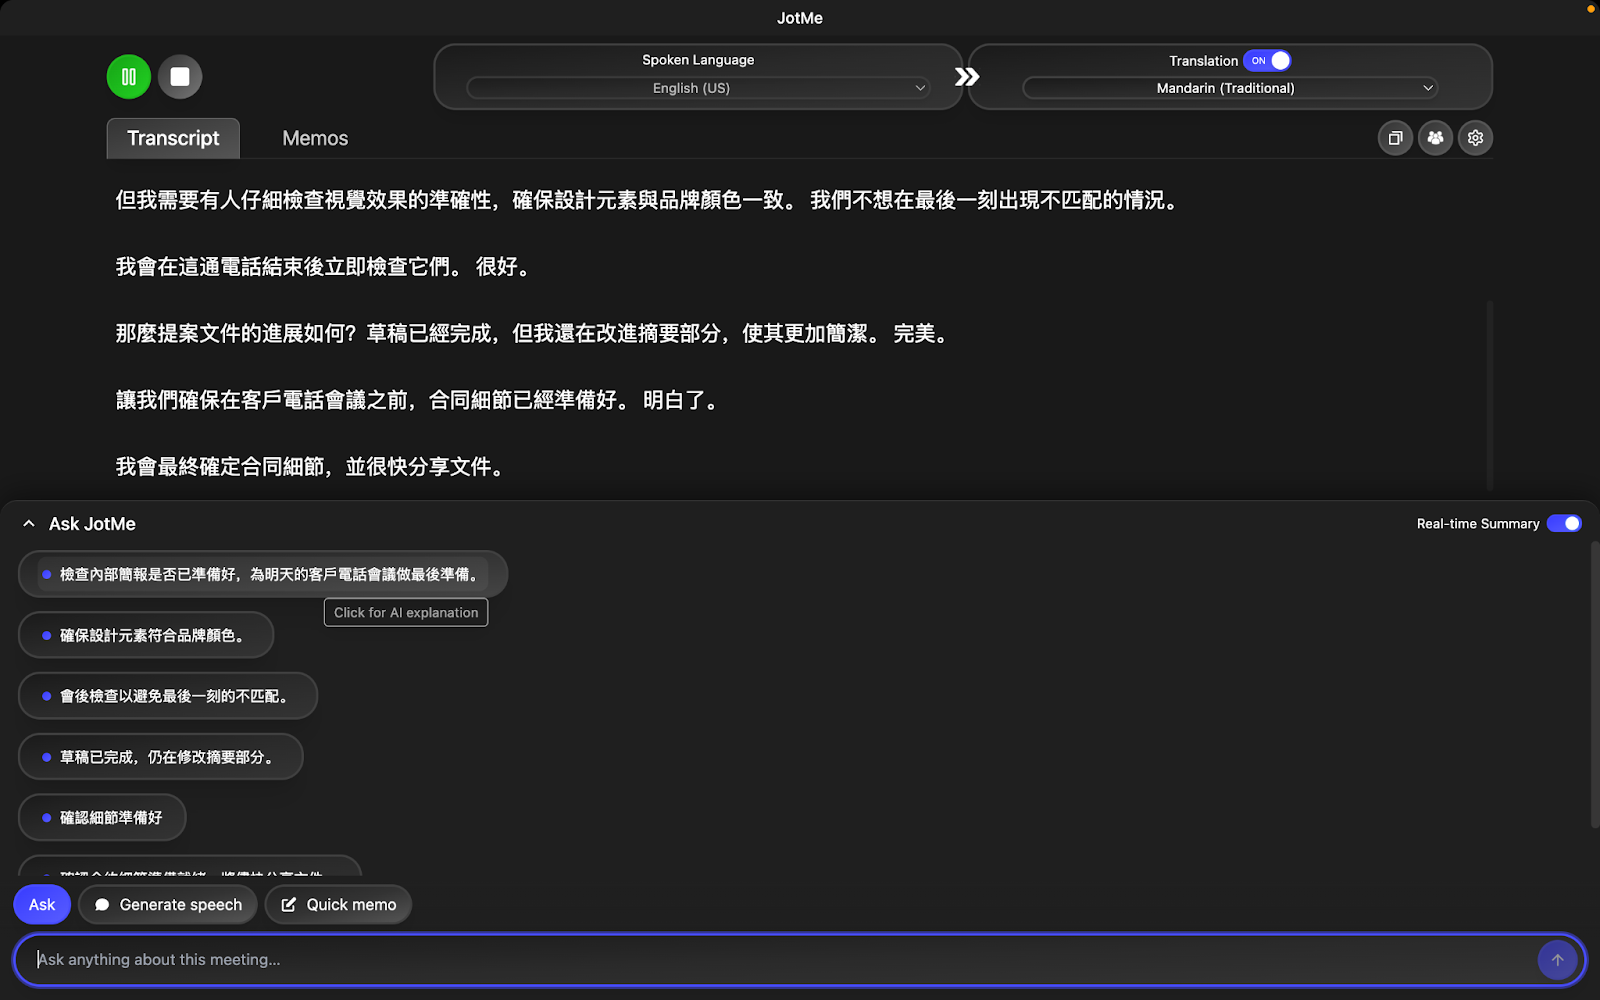Click the Ask button
Screen dimensions: 1600x1000
42,904
